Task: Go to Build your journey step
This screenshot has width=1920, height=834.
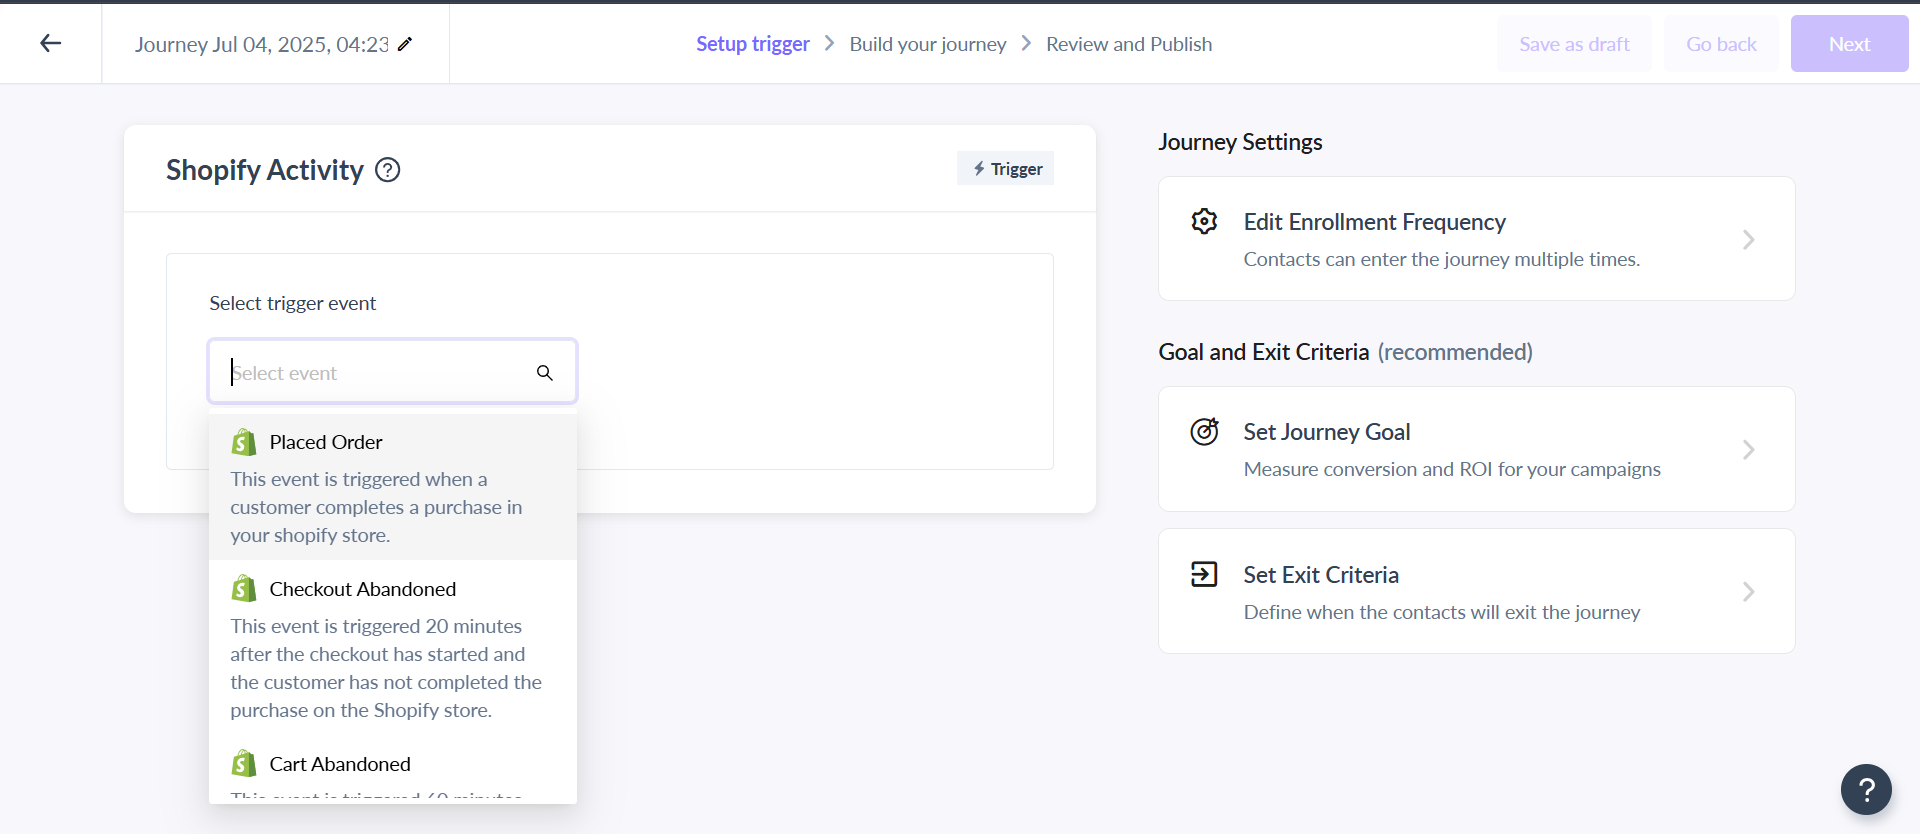Action: [x=928, y=44]
